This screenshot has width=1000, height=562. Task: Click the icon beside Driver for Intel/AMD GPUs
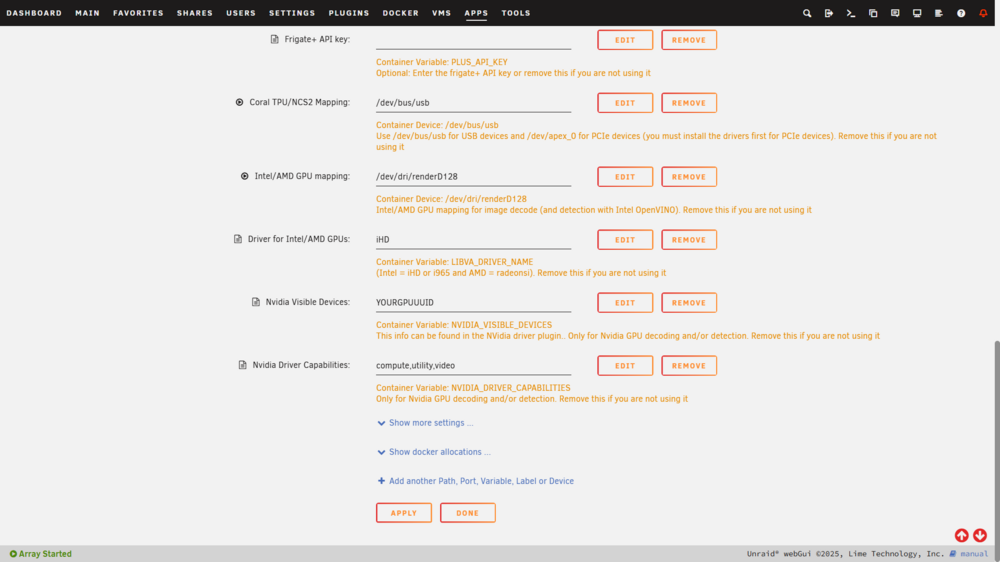coord(238,239)
